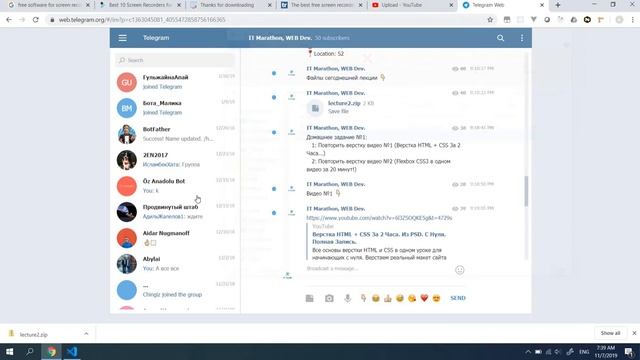Open the ГульжайнаАпай chat
This screenshot has width=640, height=360.
pos(175,82)
